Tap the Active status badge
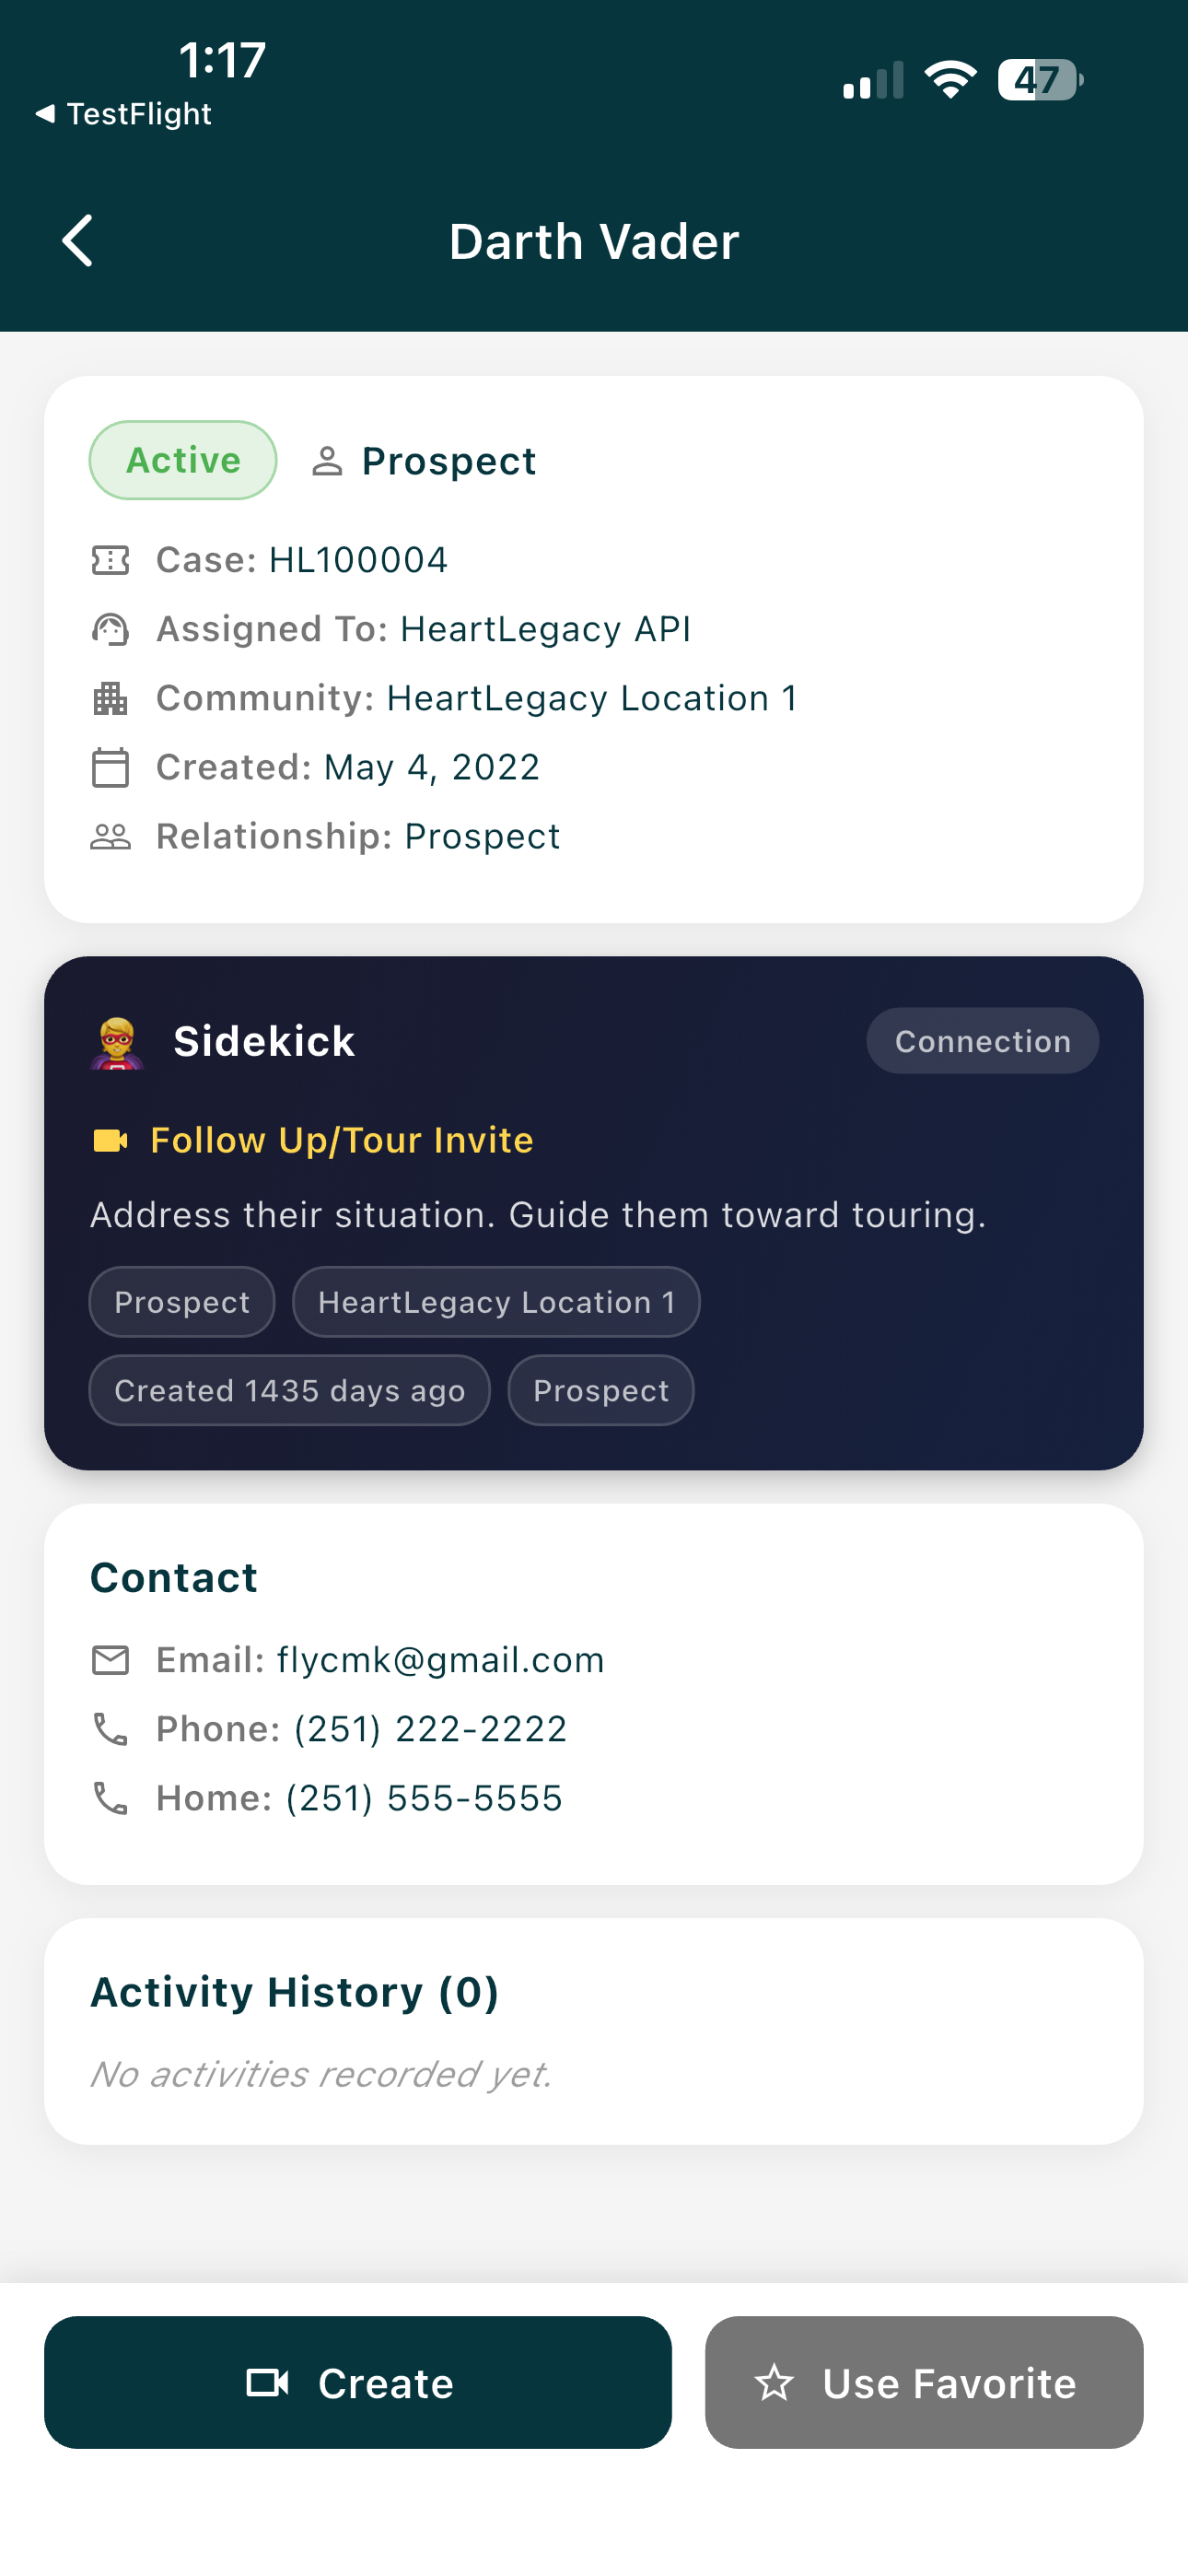 [183, 460]
